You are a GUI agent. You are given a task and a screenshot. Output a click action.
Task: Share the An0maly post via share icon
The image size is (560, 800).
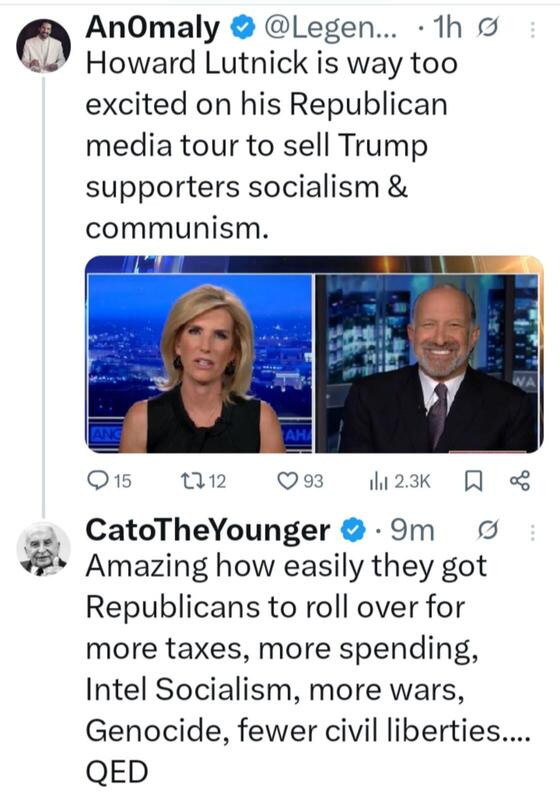coord(520,481)
